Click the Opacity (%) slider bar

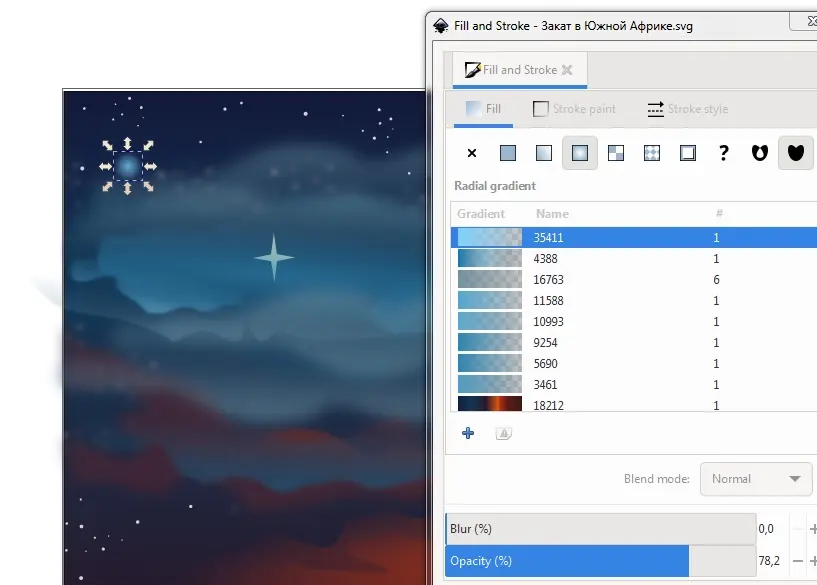coord(601,561)
